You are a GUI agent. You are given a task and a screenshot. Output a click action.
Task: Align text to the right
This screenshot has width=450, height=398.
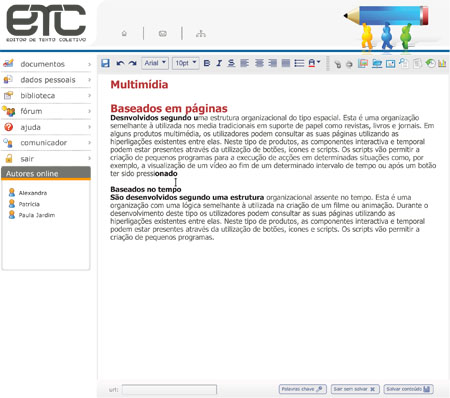tap(273, 63)
